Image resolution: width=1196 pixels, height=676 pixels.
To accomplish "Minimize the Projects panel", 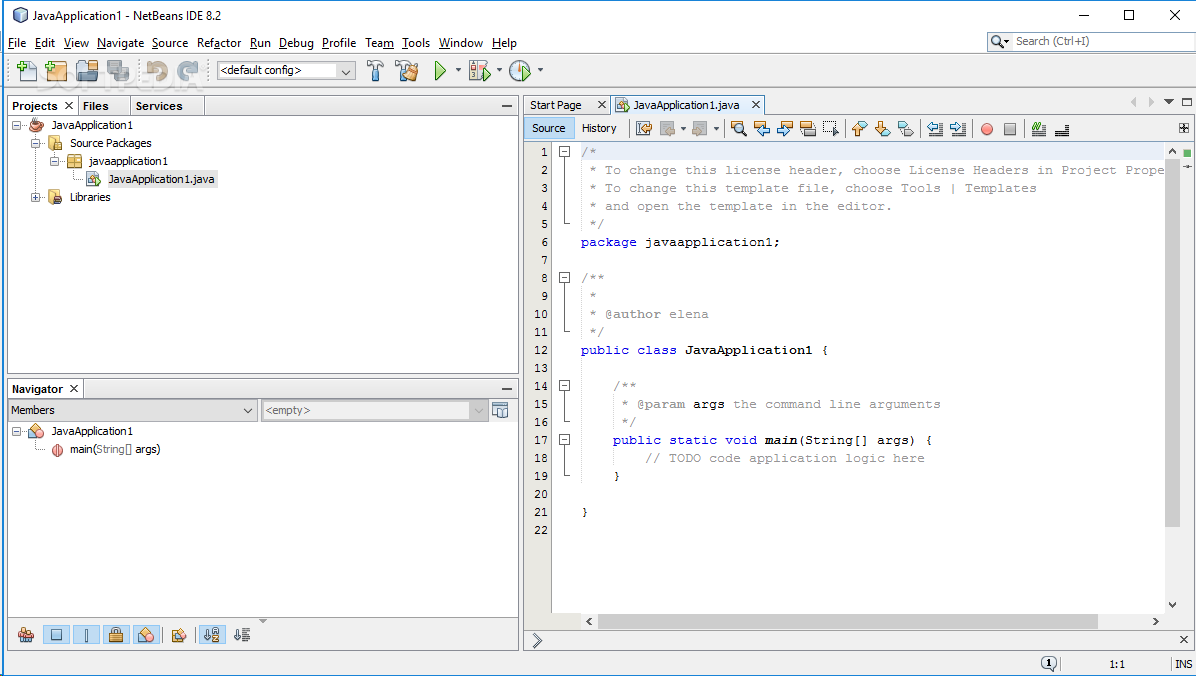I will pyautogui.click(x=507, y=106).
